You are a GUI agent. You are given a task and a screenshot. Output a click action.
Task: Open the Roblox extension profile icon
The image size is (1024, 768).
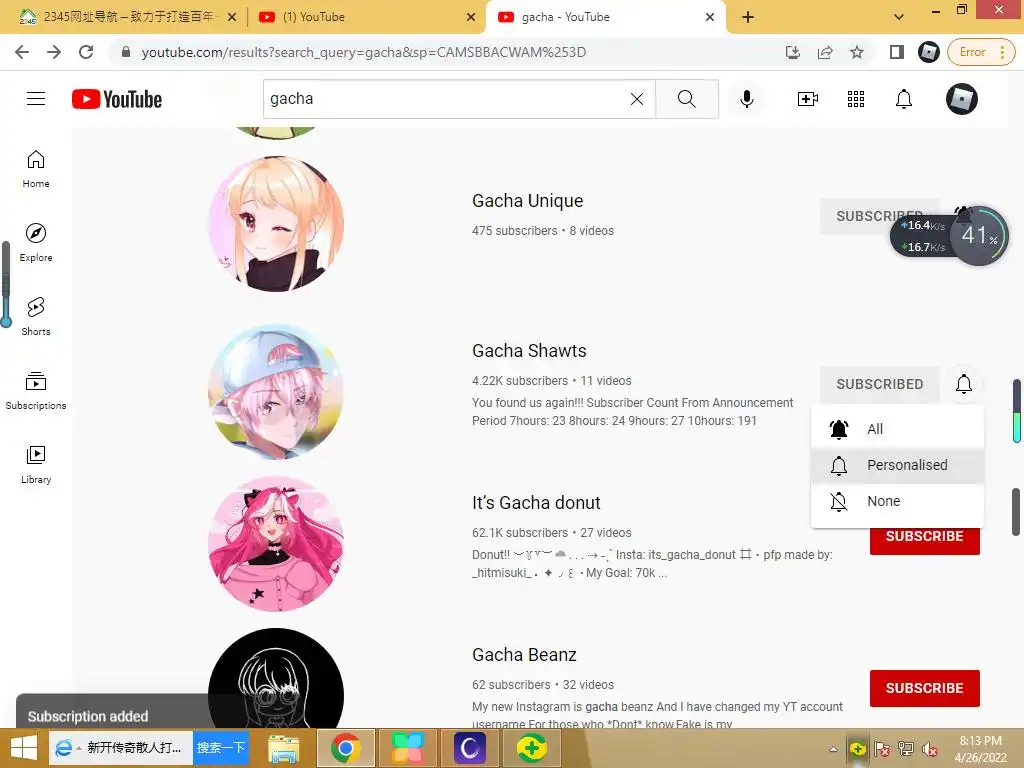pos(928,52)
